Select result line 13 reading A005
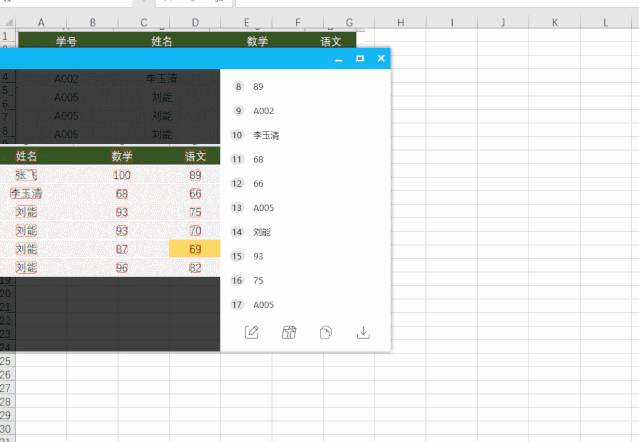639x442 pixels. pos(263,208)
